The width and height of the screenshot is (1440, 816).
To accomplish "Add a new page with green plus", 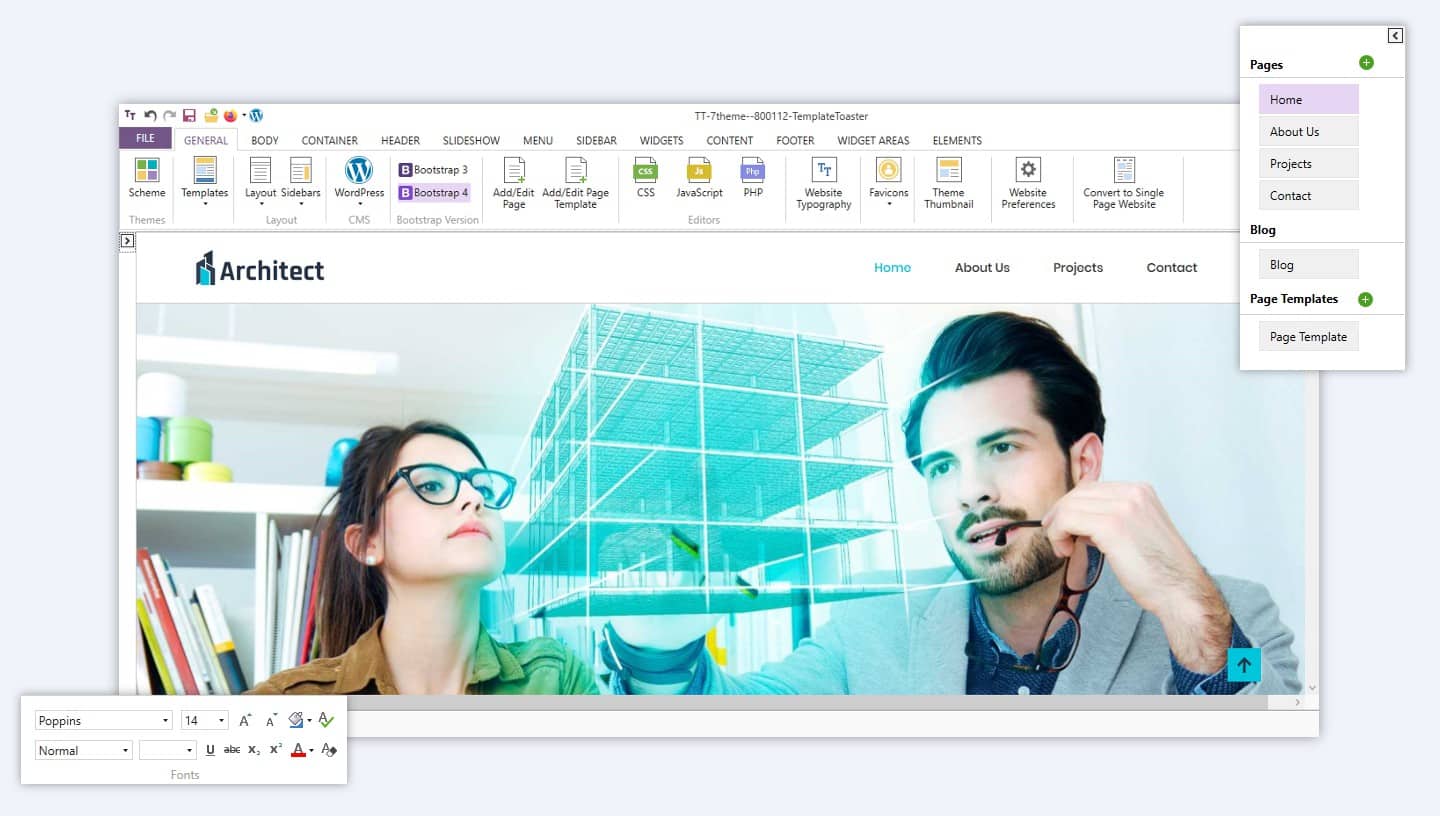I will [1366, 63].
